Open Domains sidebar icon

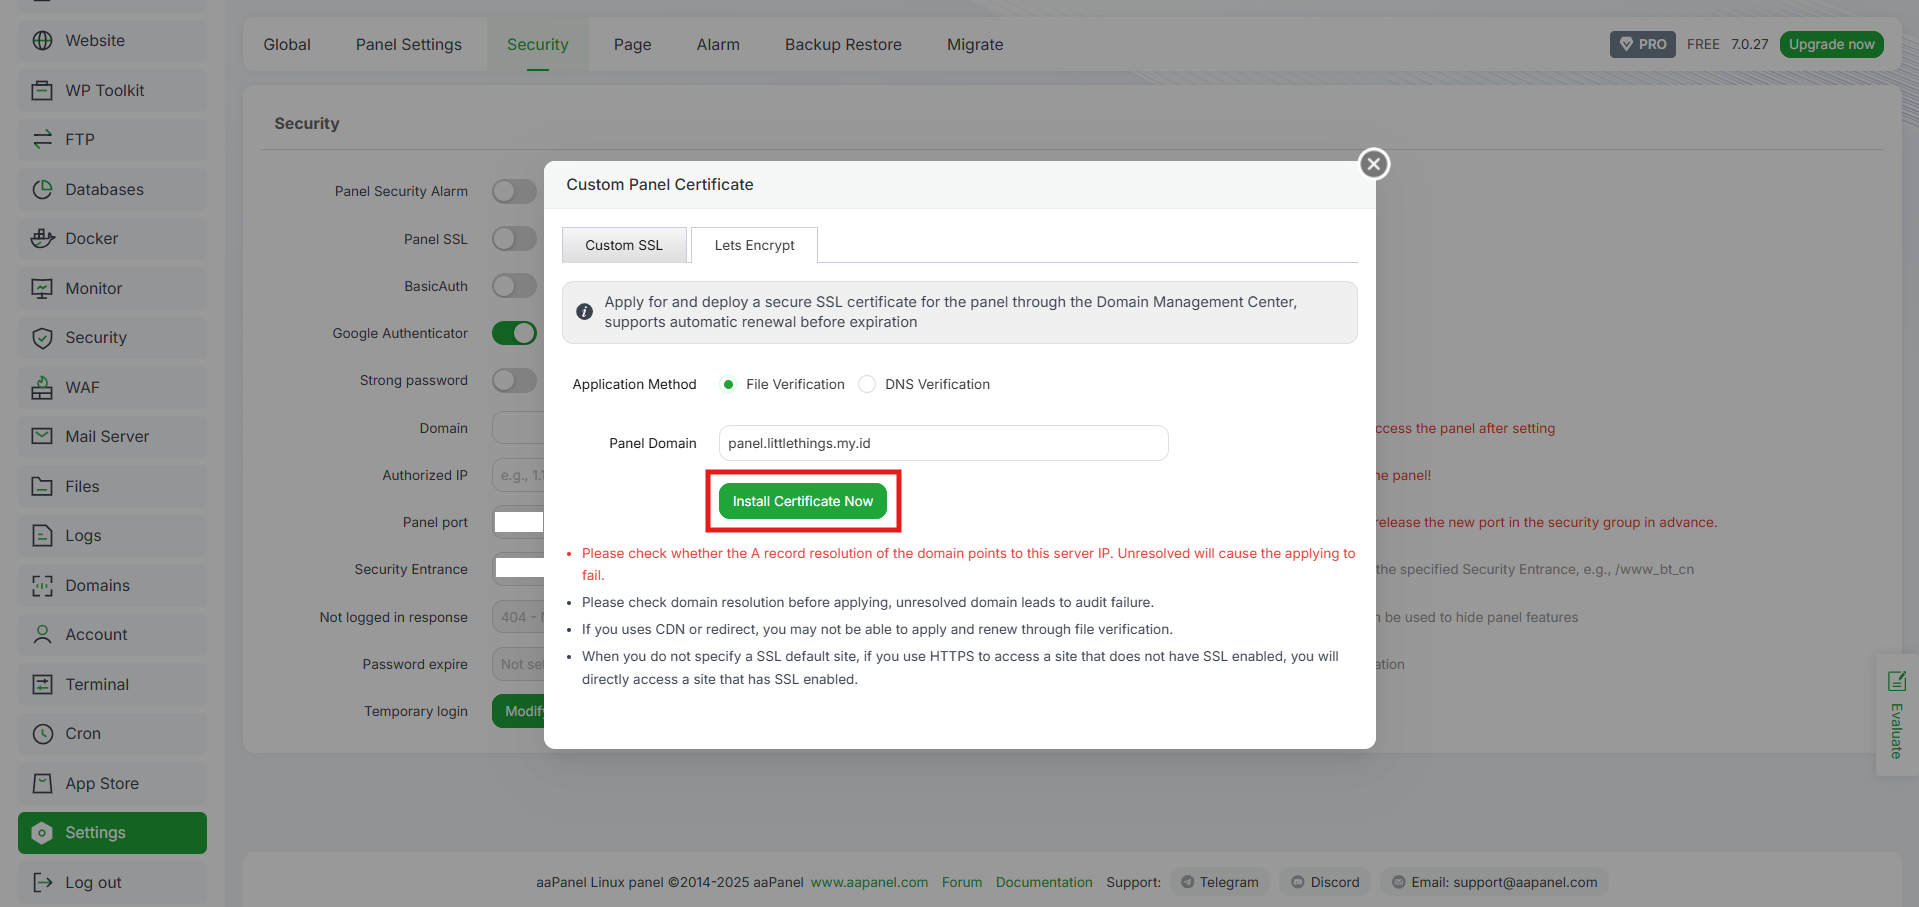[42, 585]
